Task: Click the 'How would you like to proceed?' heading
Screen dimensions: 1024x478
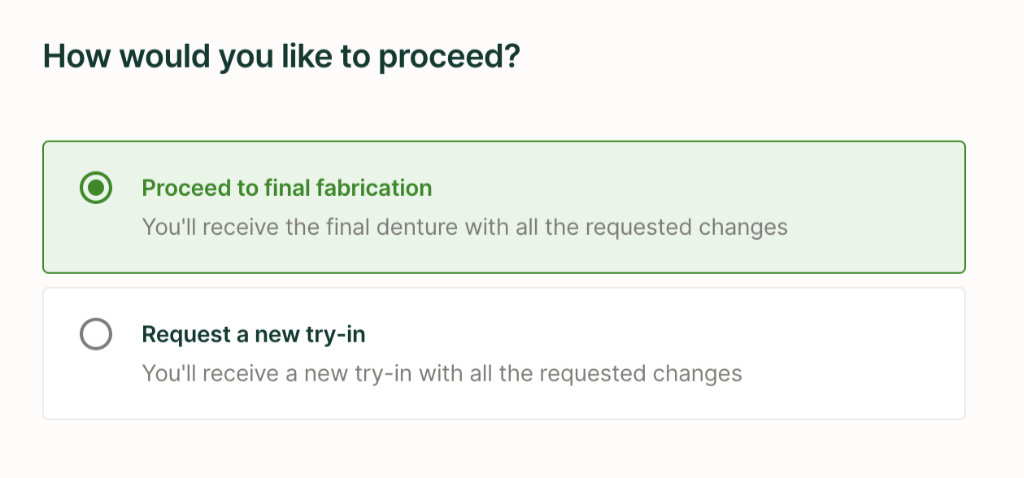Action: pyautogui.click(x=282, y=56)
